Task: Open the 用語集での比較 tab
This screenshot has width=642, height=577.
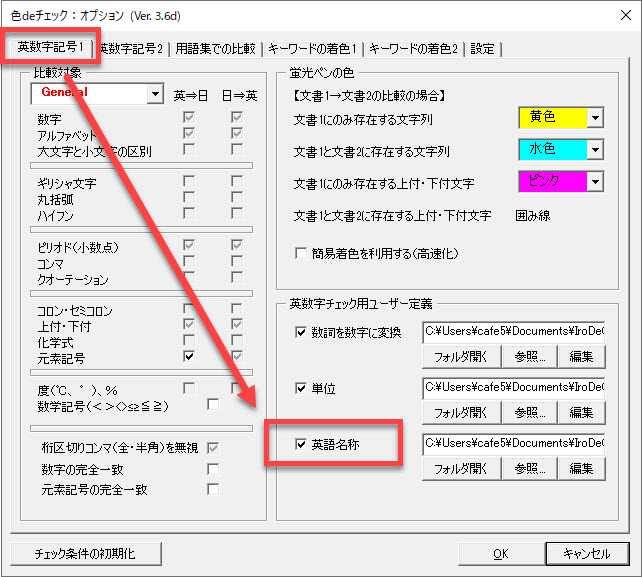Action: pyautogui.click(x=216, y=49)
